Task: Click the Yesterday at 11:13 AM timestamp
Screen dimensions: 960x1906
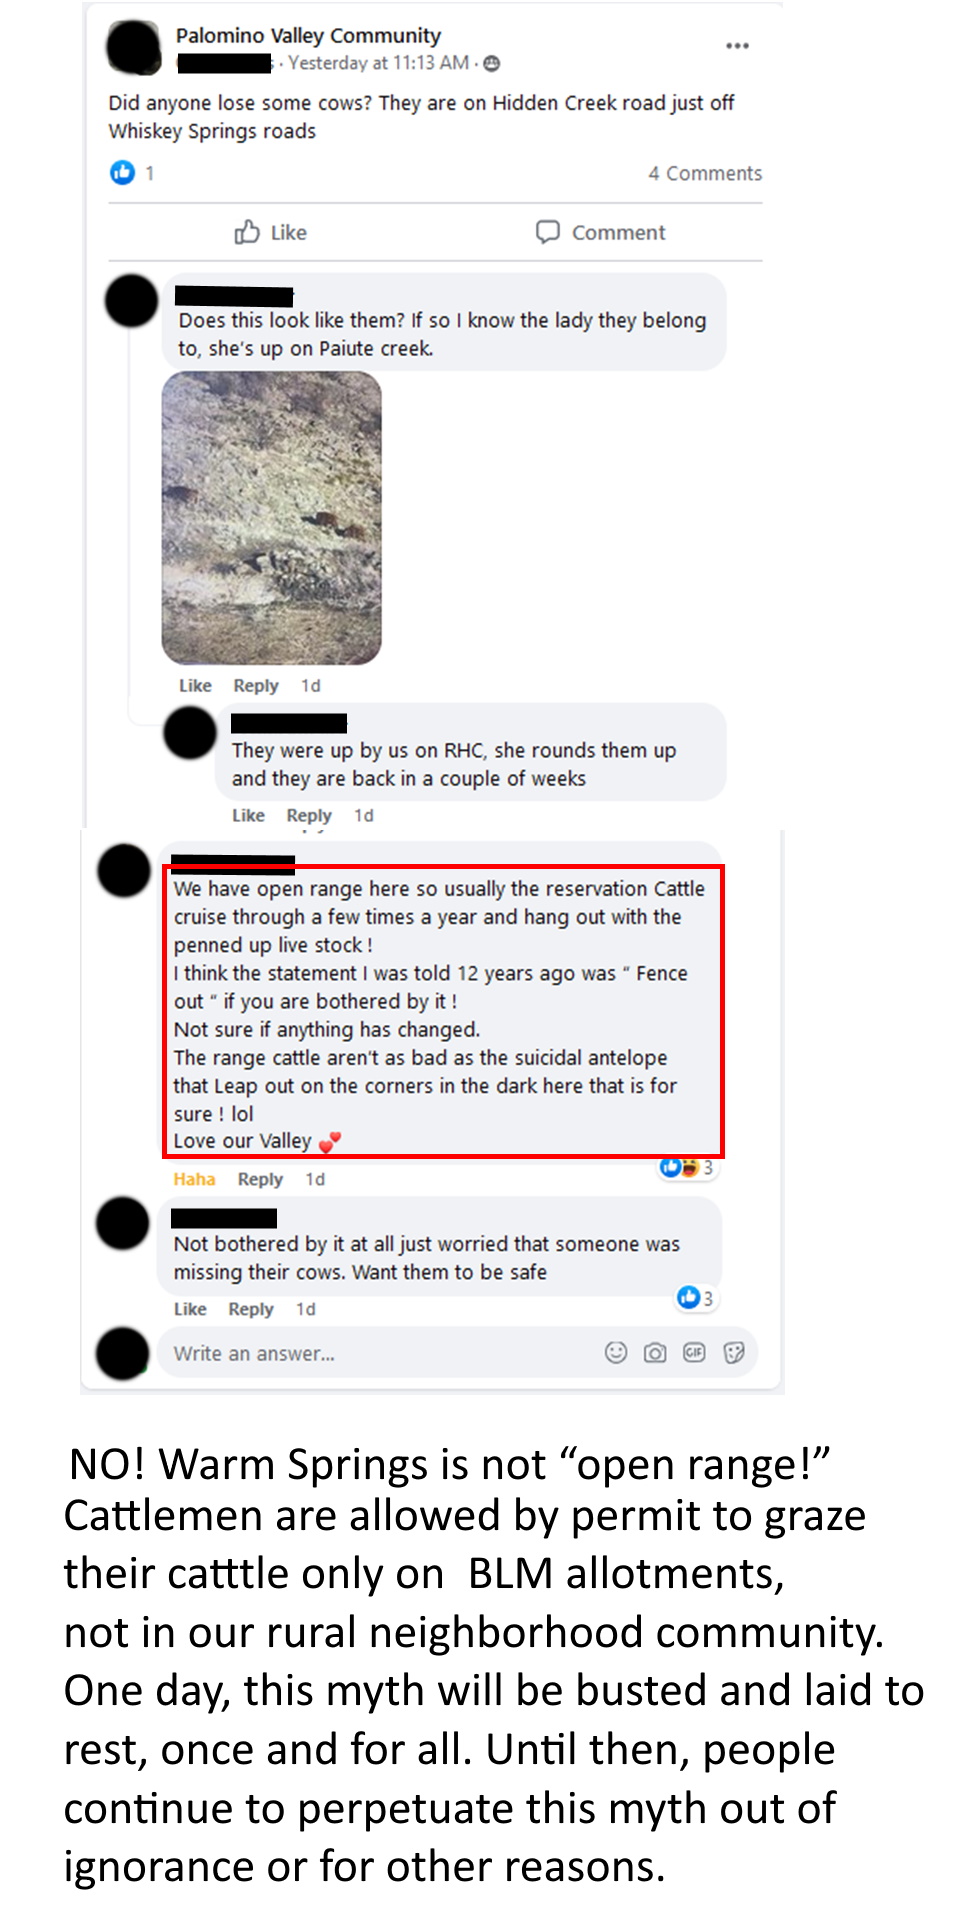Action: pos(379,63)
